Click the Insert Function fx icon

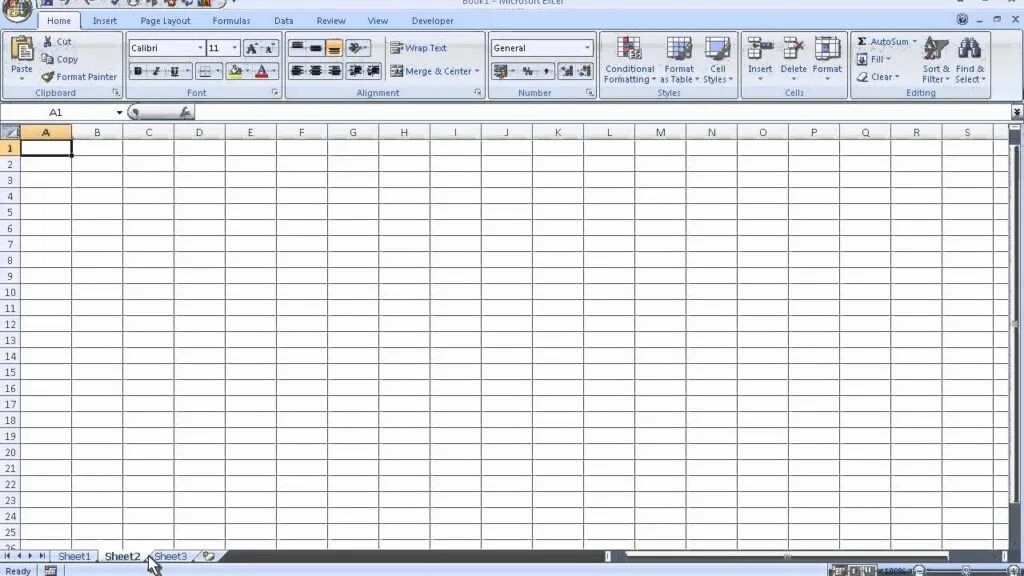(x=185, y=112)
